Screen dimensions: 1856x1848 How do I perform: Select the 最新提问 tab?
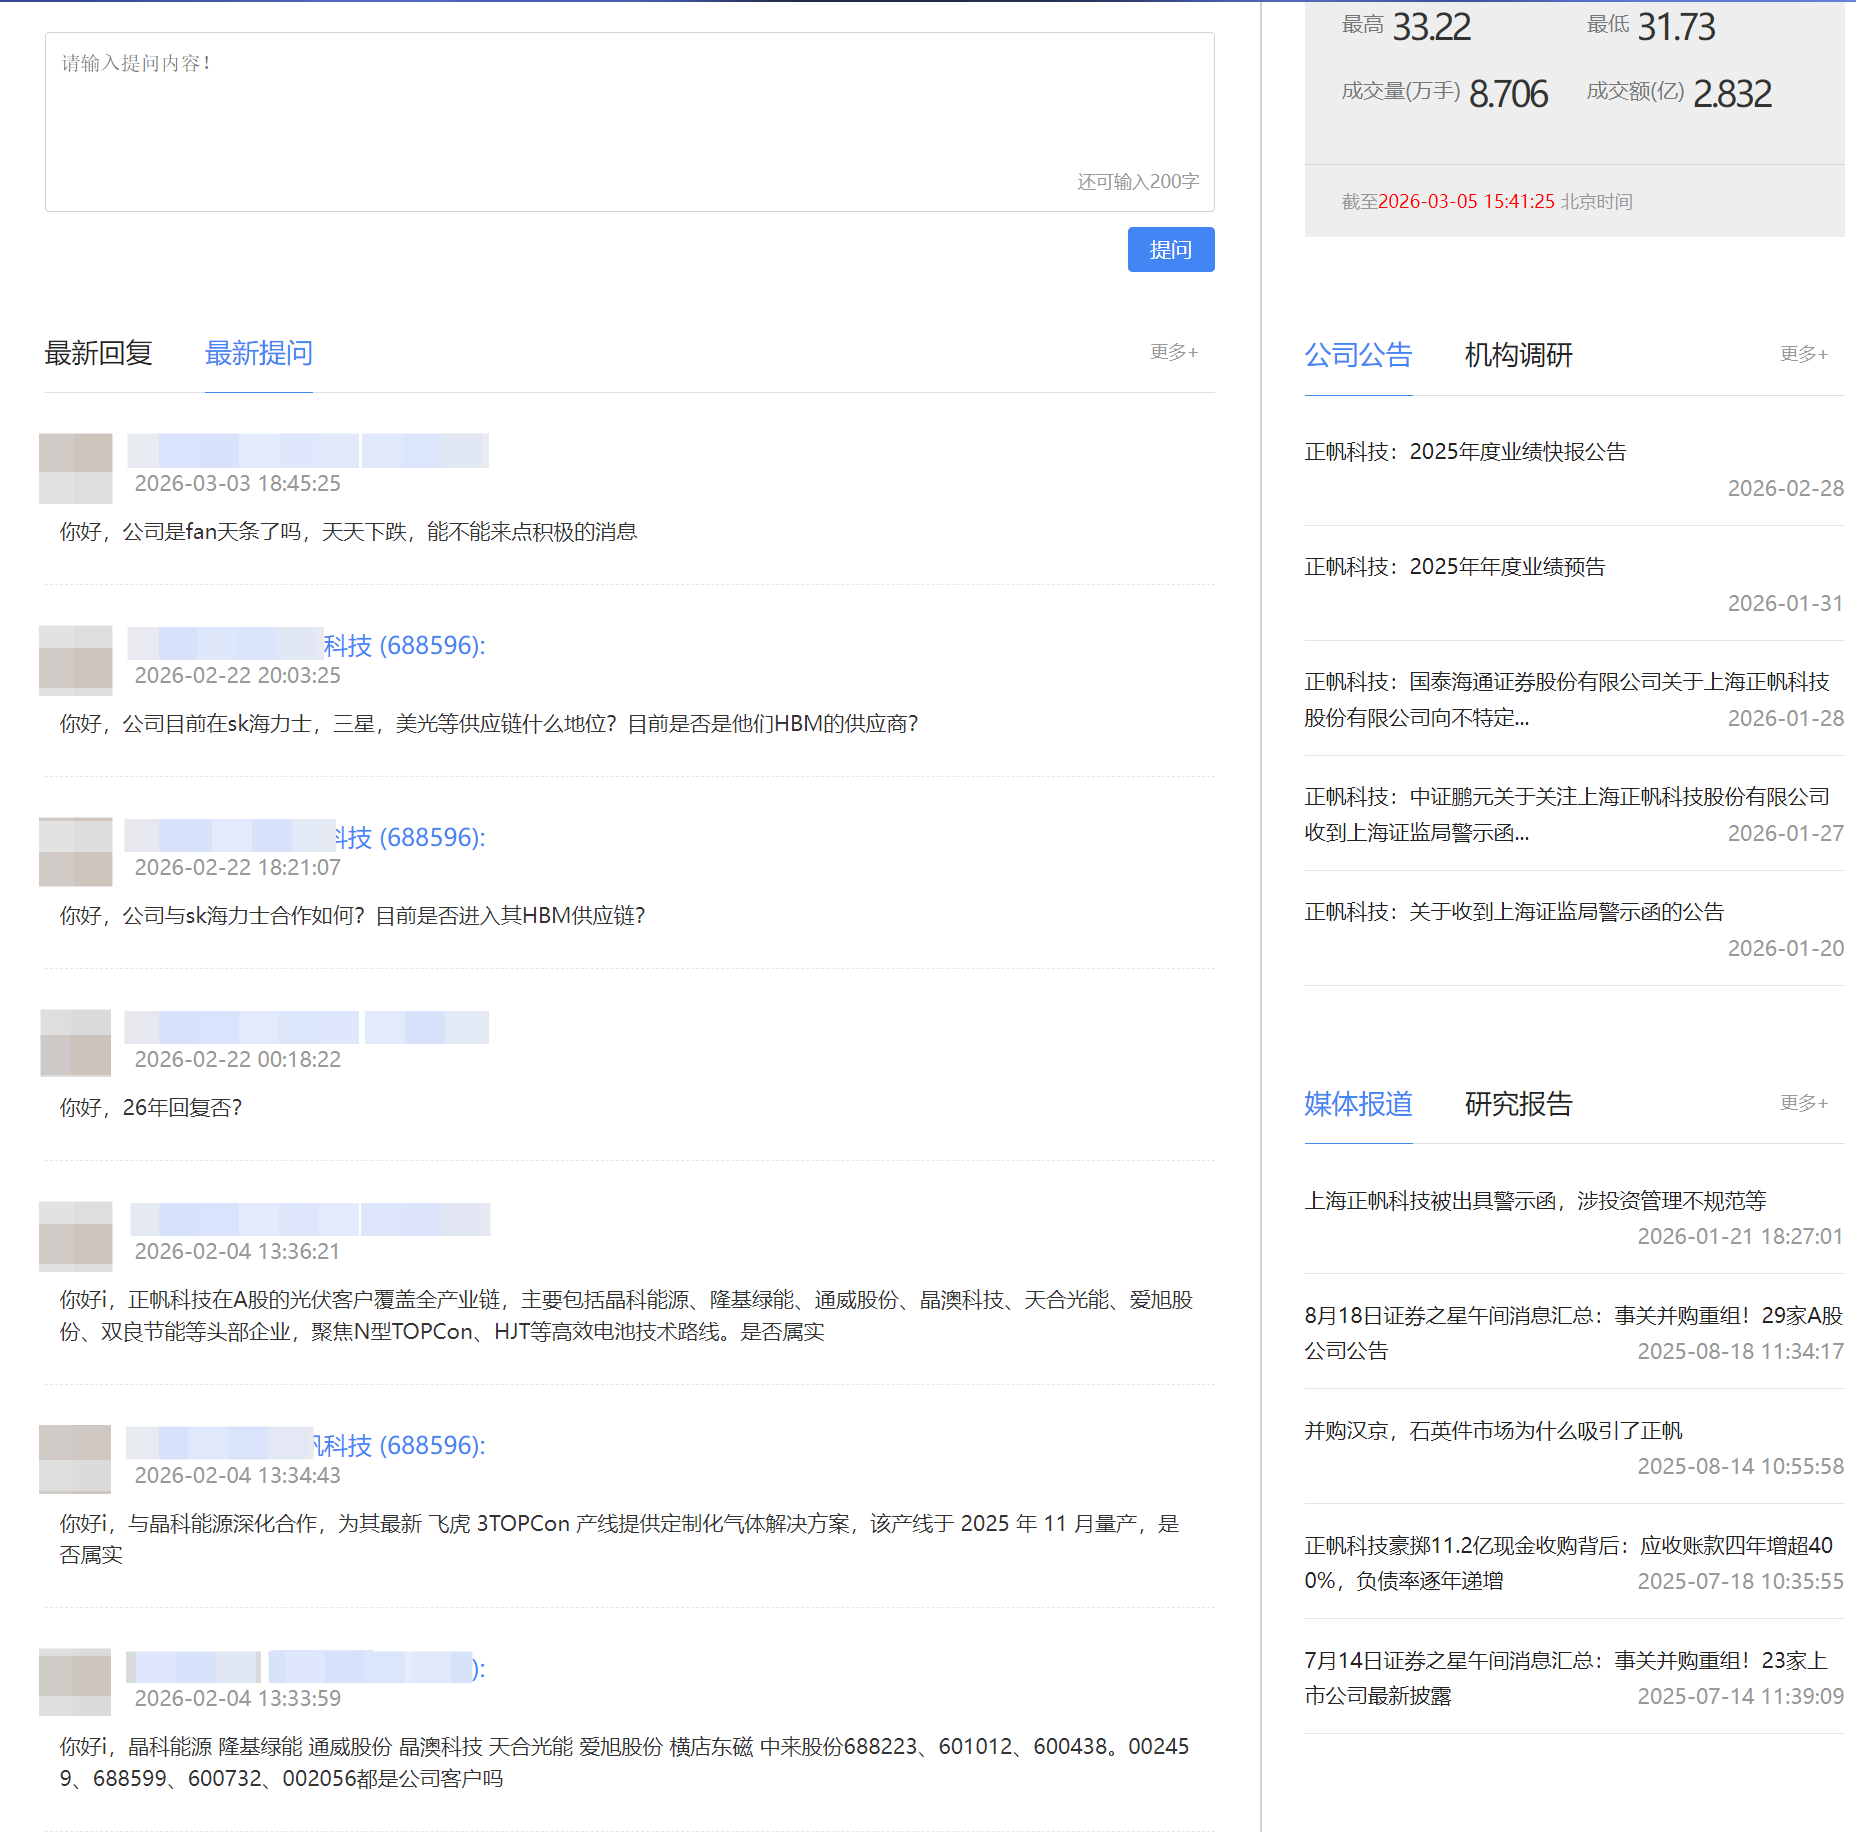pos(259,353)
